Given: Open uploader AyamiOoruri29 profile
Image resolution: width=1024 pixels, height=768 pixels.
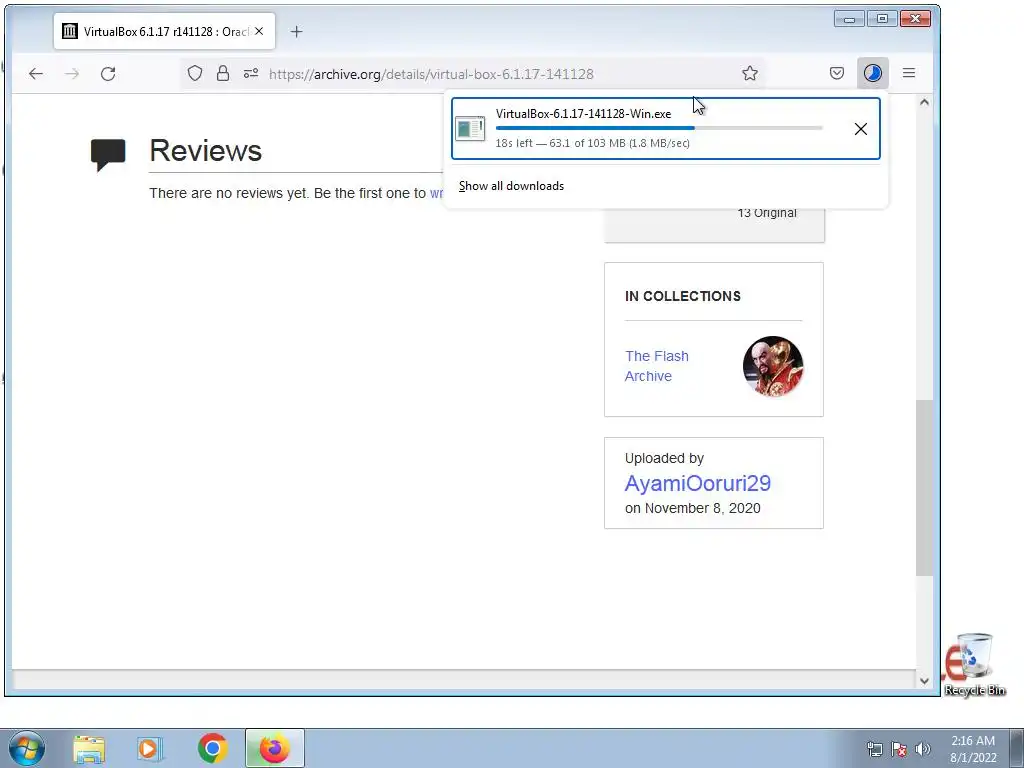Looking at the screenshot, I should [697, 483].
